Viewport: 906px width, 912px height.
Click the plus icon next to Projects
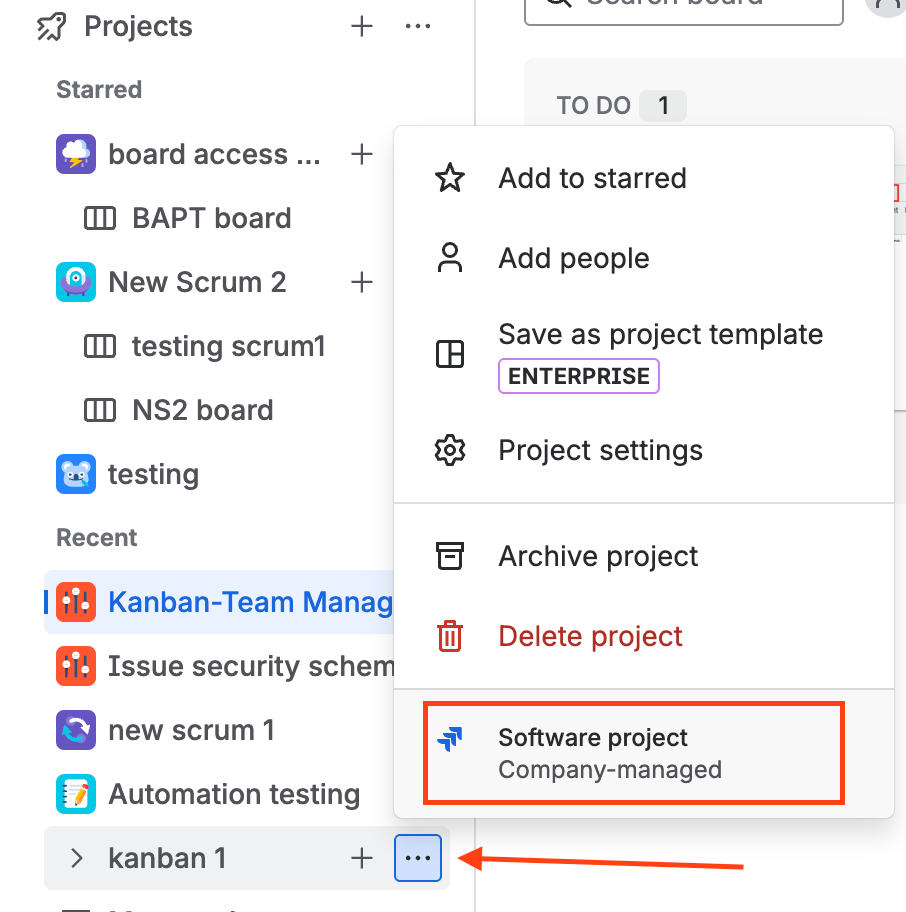click(362, 26)
